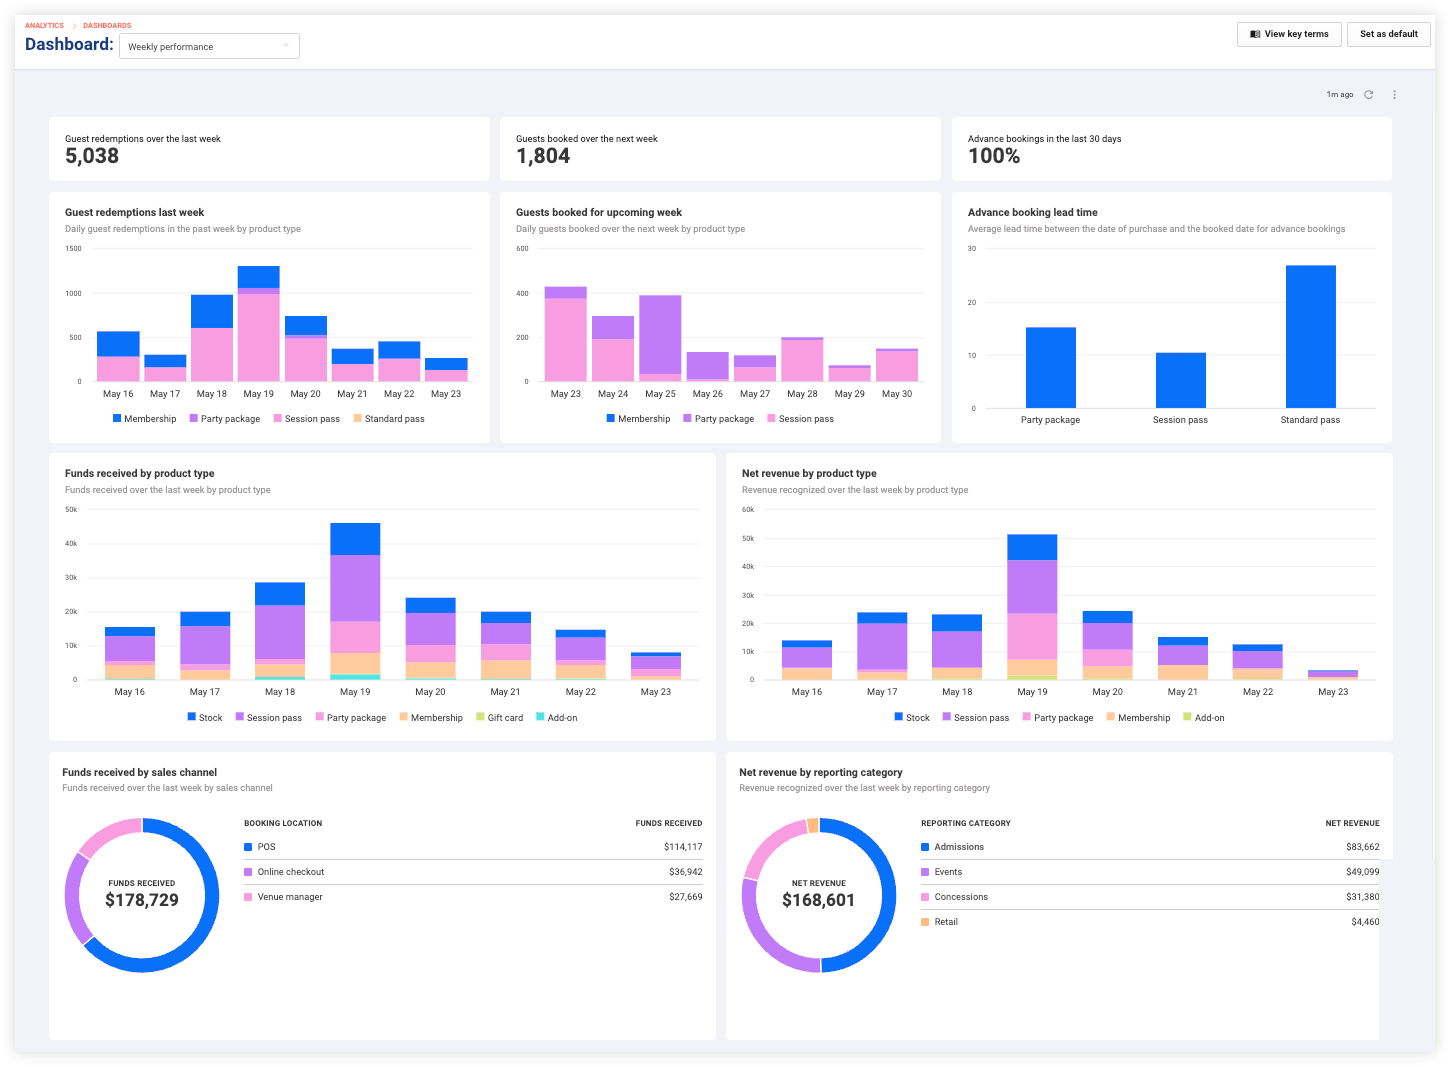The width and height of the screenshot is (1450, 1067).
Task: Click the May 18 bar in Guest redemptions chart
Action: [x=212, y=338]
